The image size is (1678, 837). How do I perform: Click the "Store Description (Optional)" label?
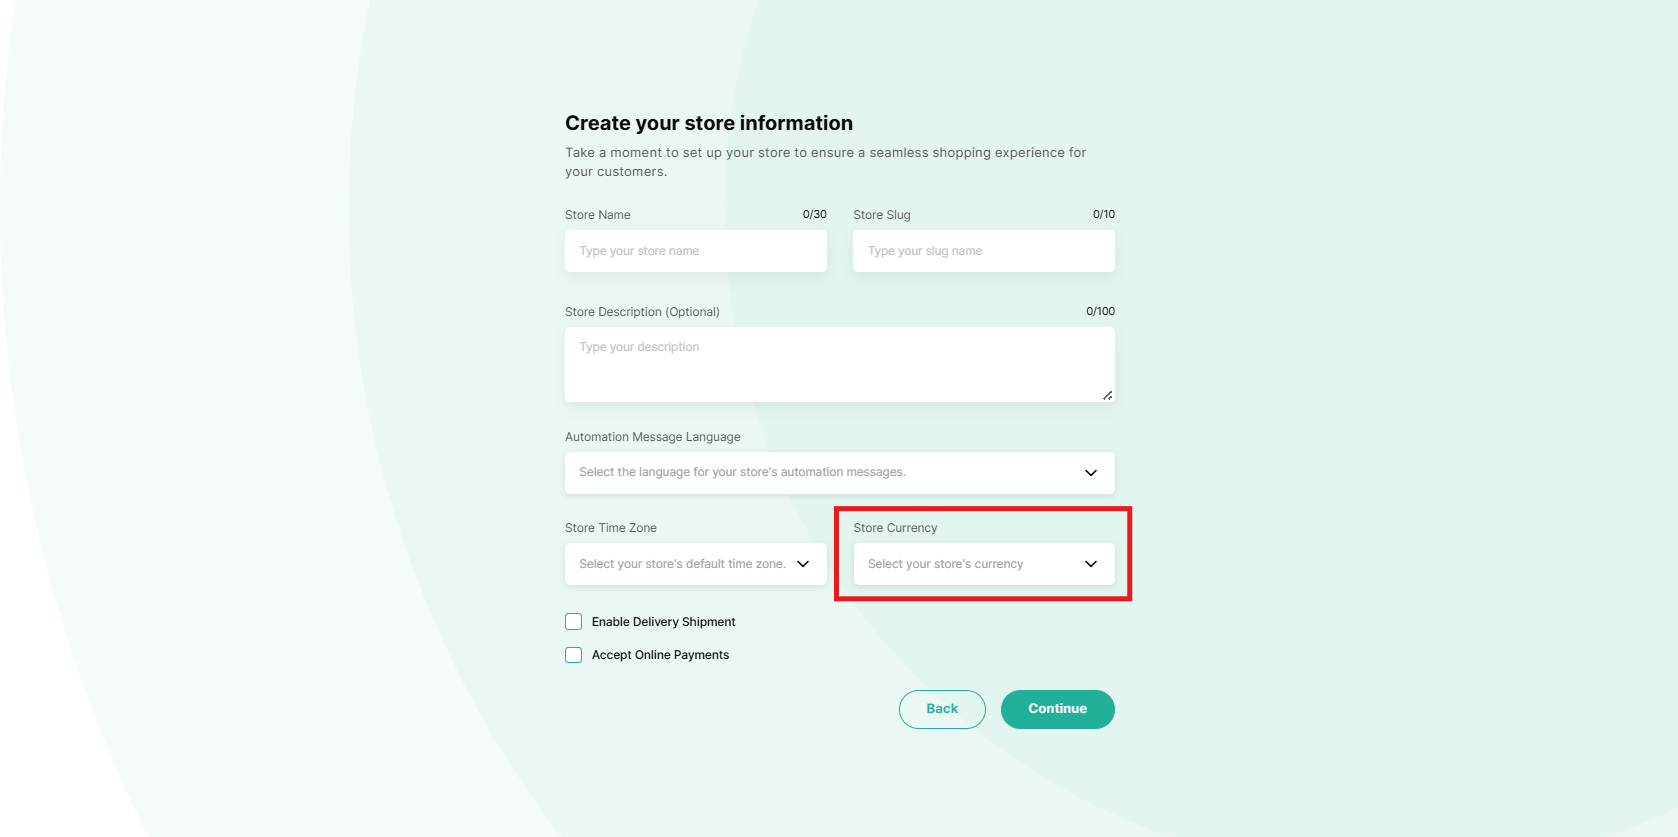tap(642, 312)
